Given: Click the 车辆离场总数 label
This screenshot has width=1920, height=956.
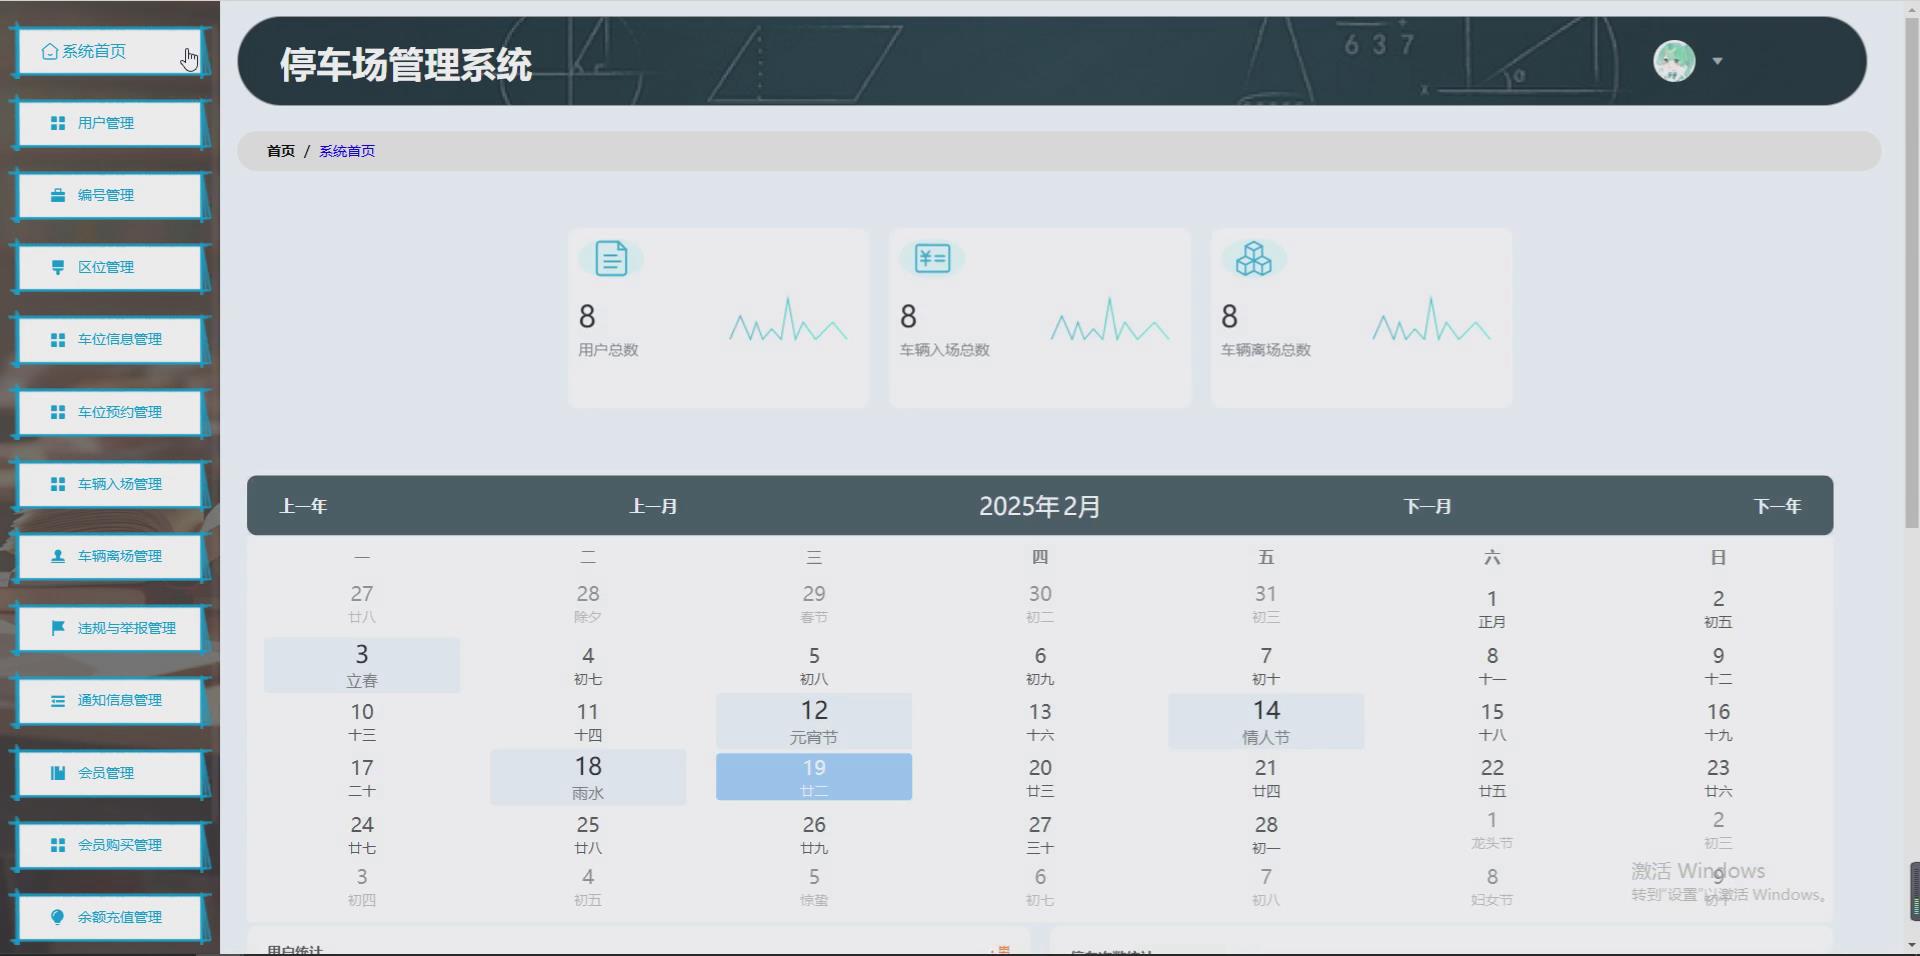Looking at the screenshot, I should (x=1266, y=350).
